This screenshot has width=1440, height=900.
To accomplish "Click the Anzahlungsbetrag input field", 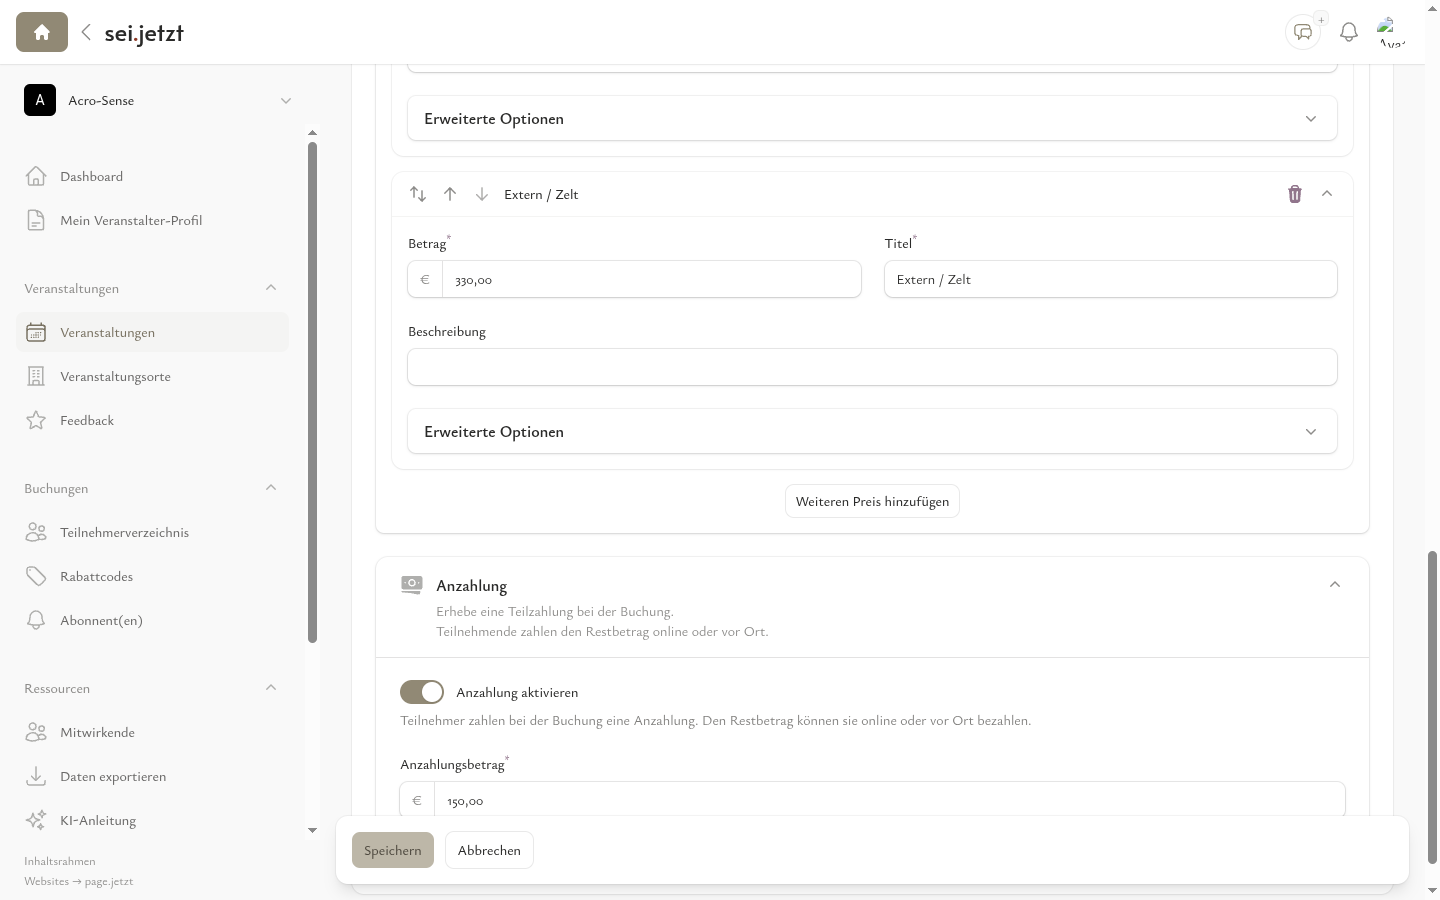I will (x=890, y=801).
